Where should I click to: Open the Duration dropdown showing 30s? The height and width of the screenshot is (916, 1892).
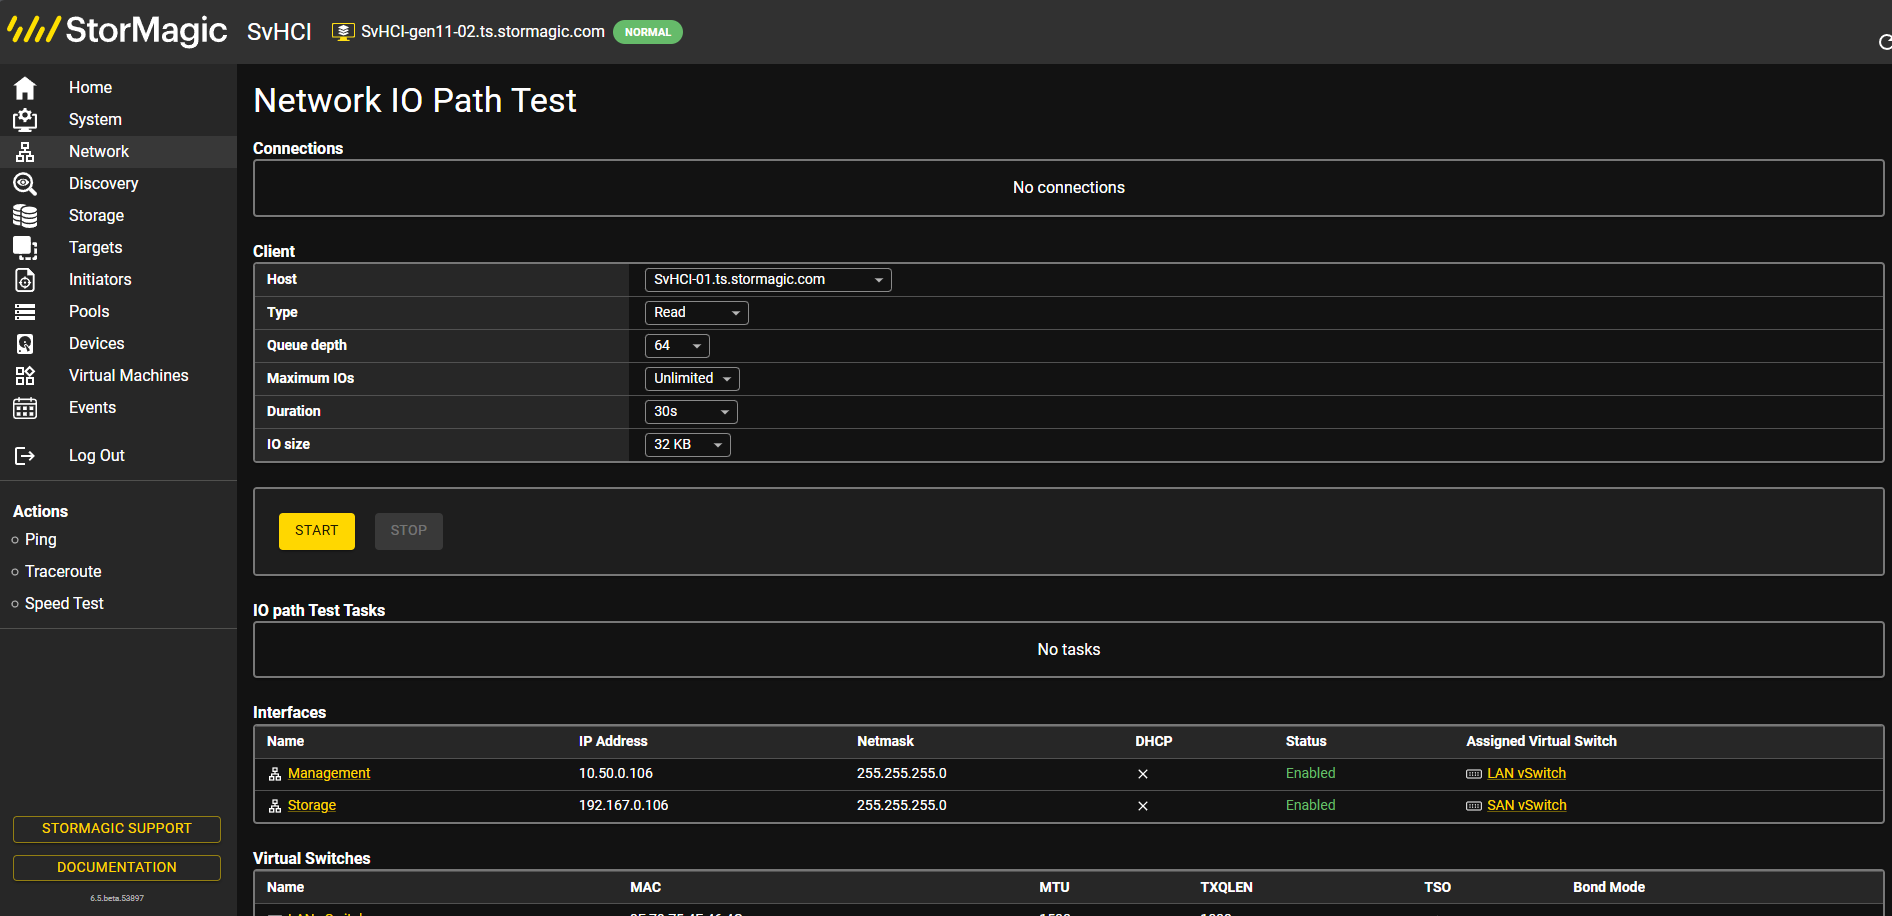(x=691, y=412)
